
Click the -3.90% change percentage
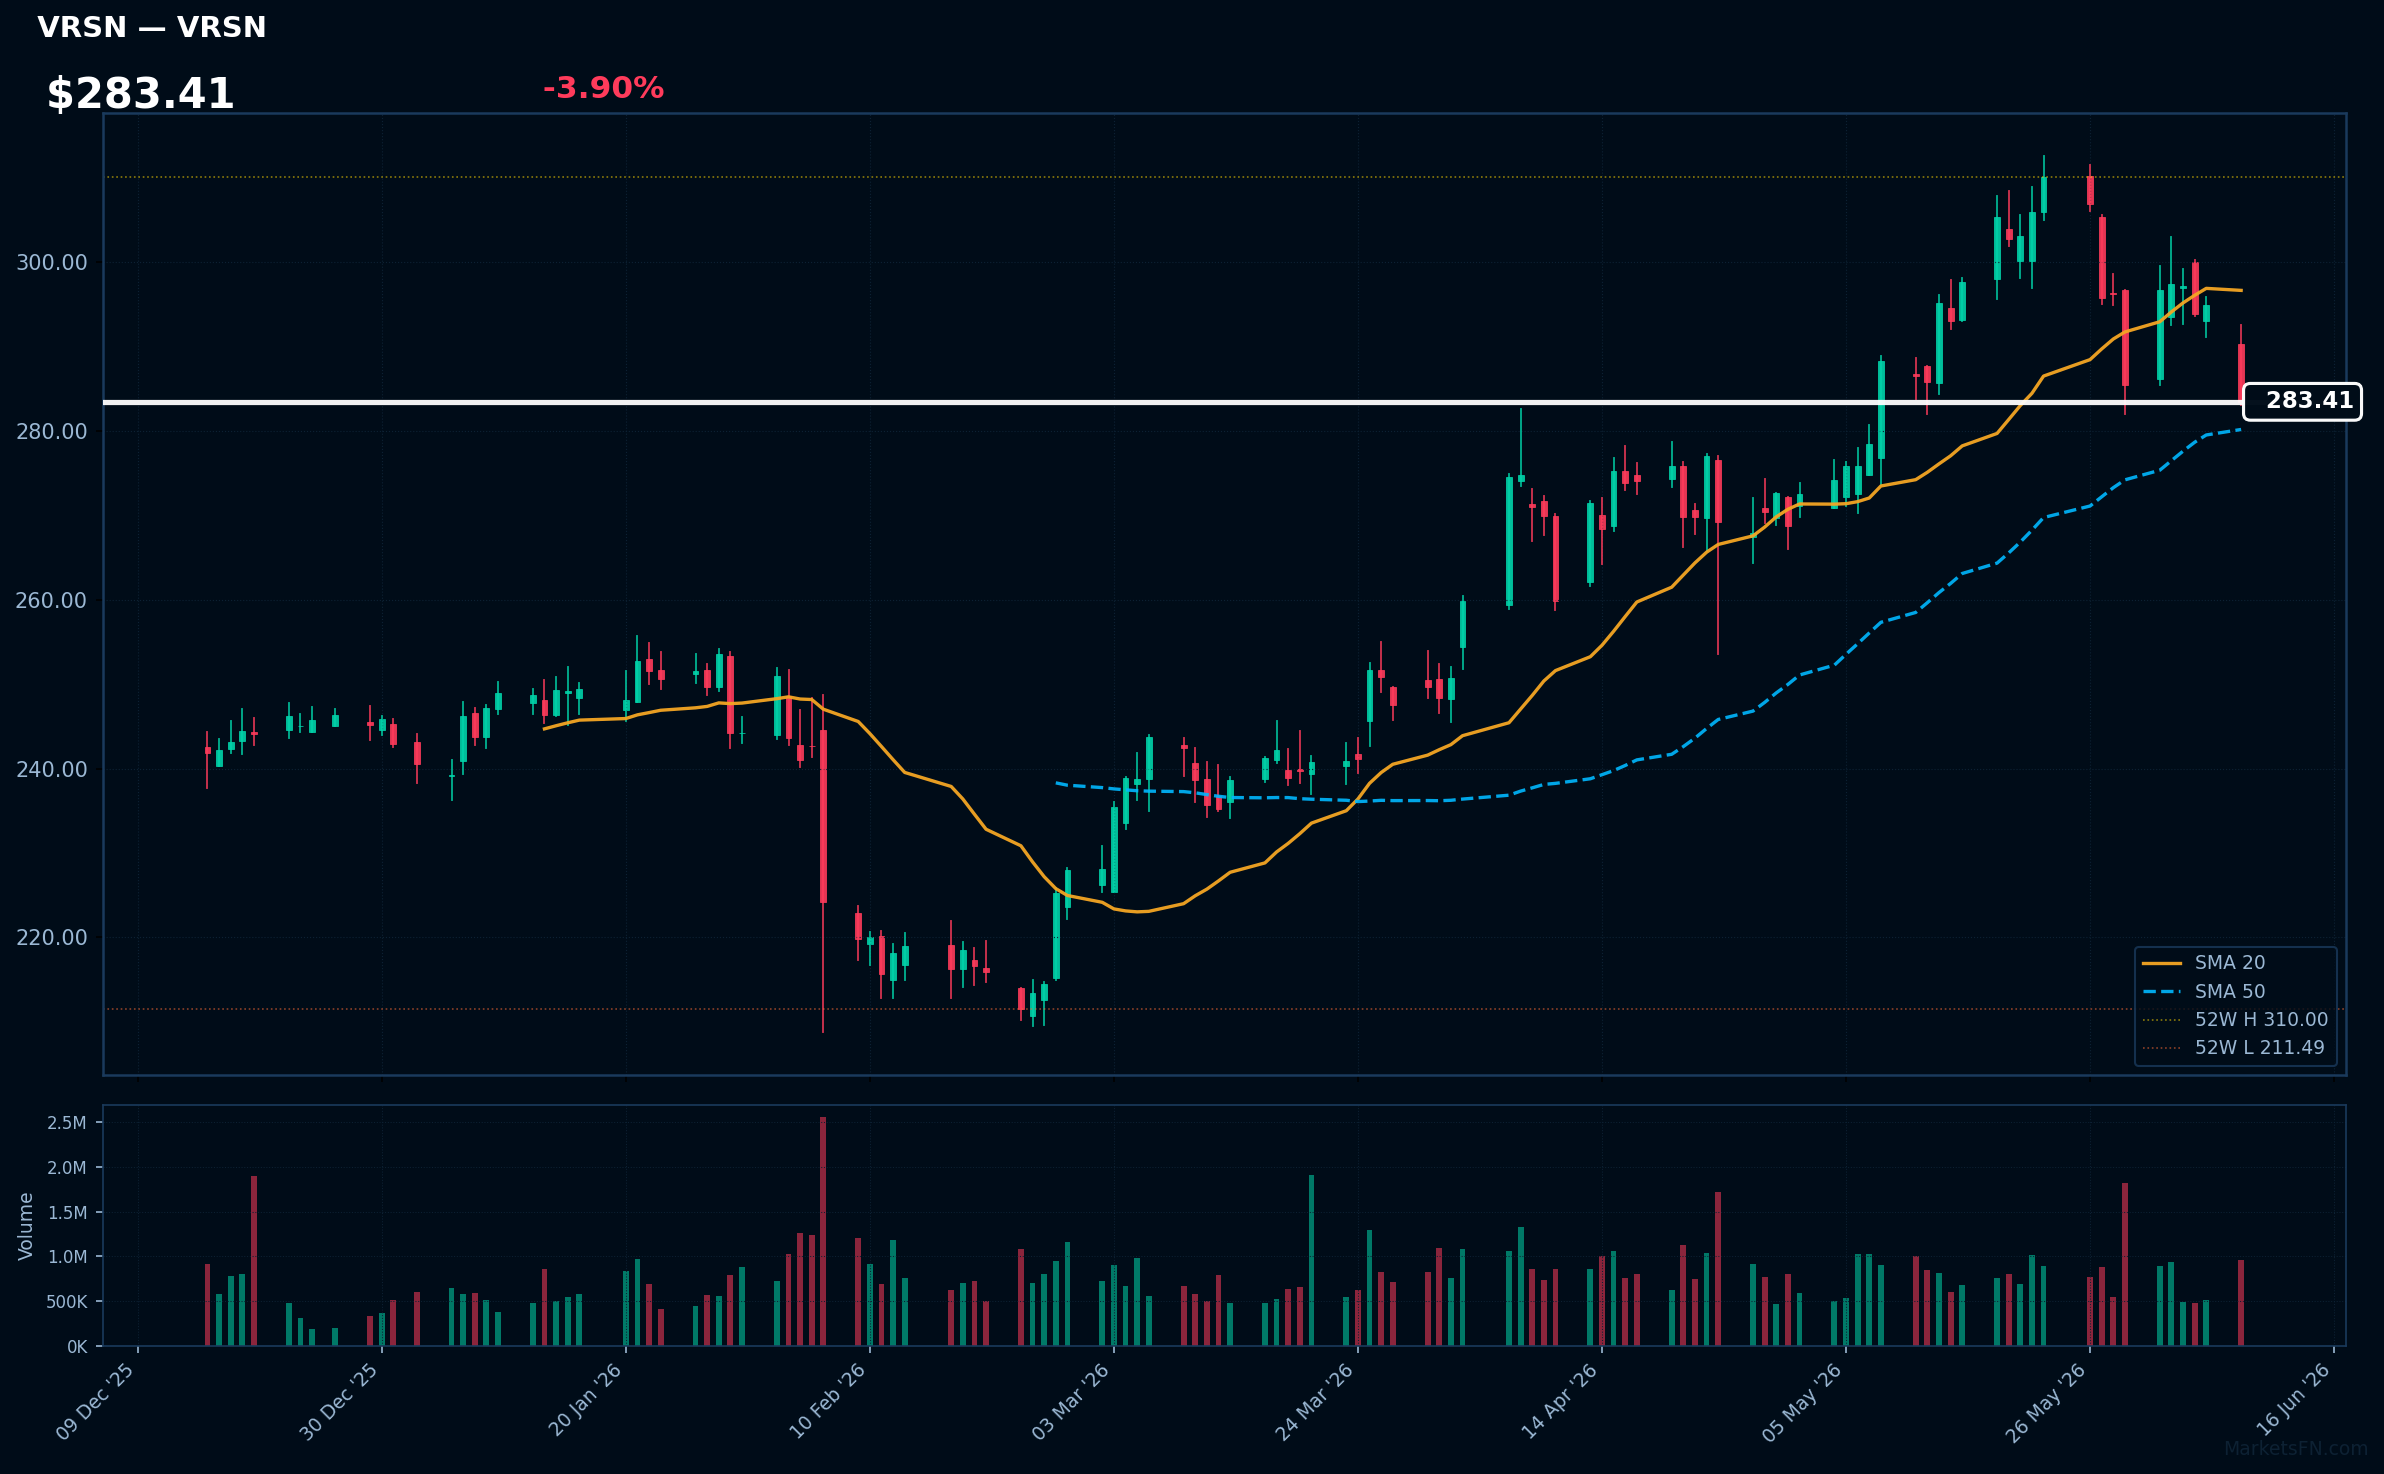603,88
